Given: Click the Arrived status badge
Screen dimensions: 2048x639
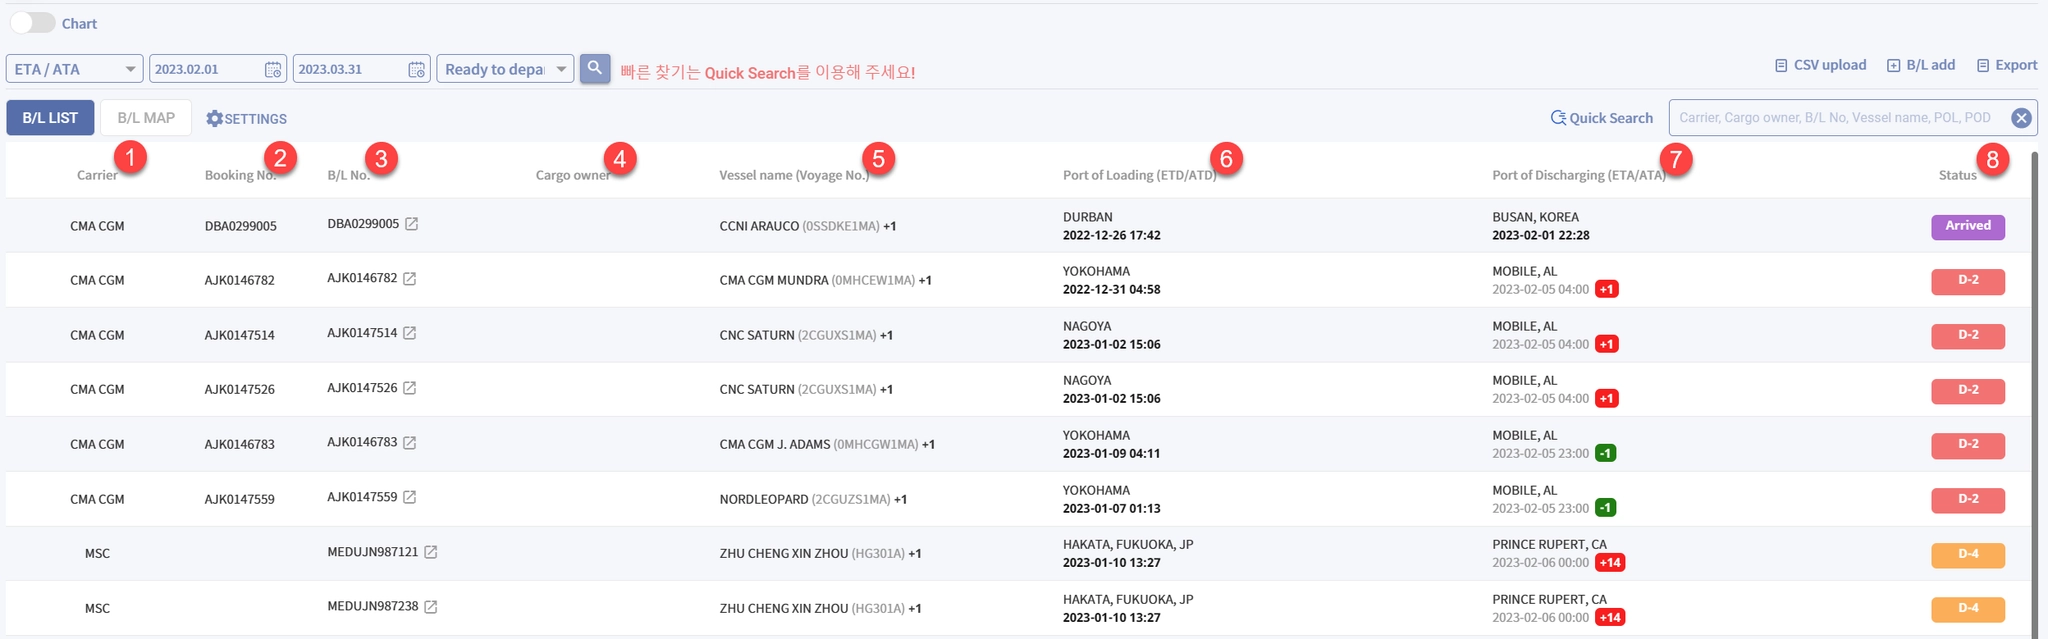Looking at the screenshot, I should [1967, 226].
